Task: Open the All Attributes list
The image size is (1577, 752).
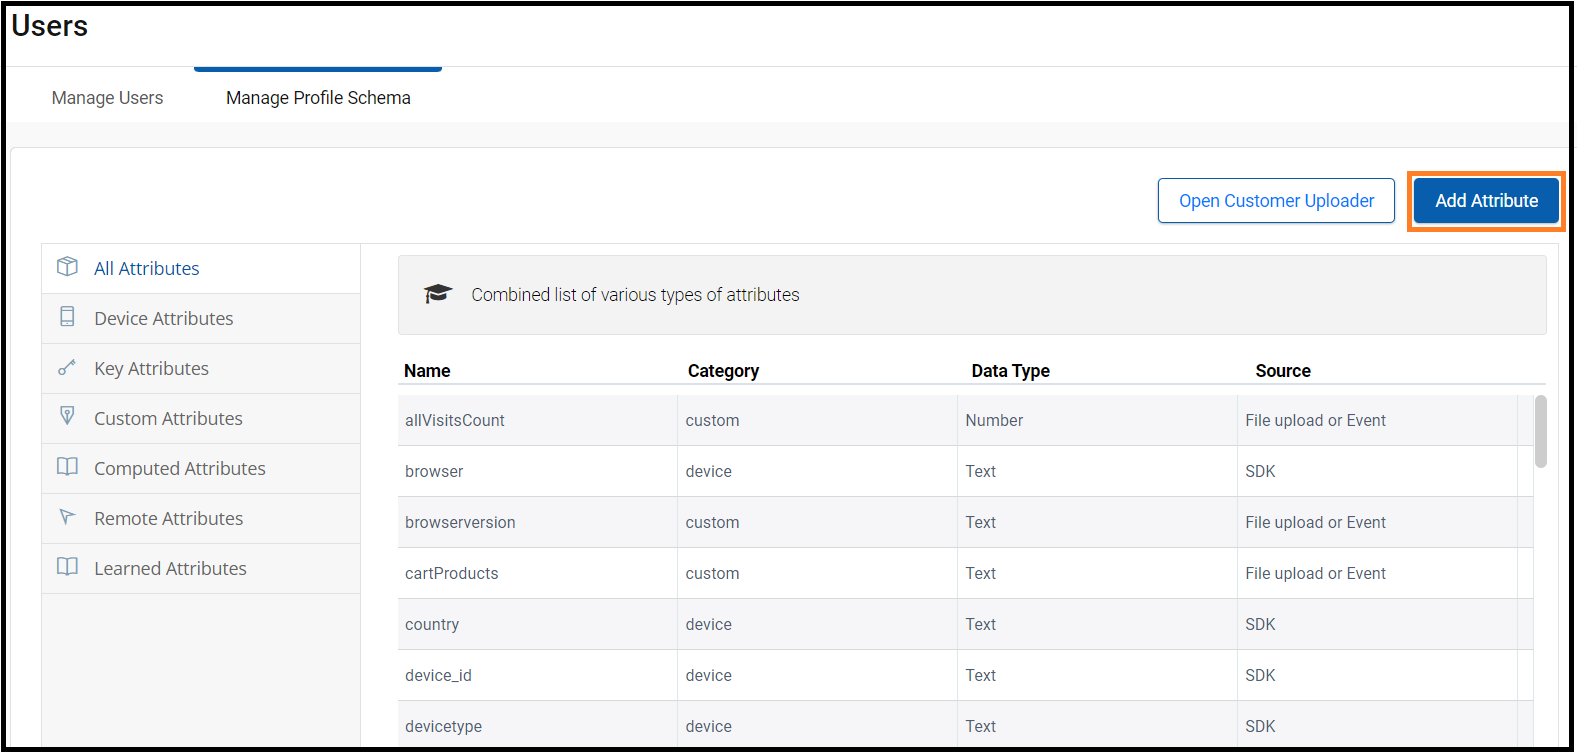Action: [201, 268]
